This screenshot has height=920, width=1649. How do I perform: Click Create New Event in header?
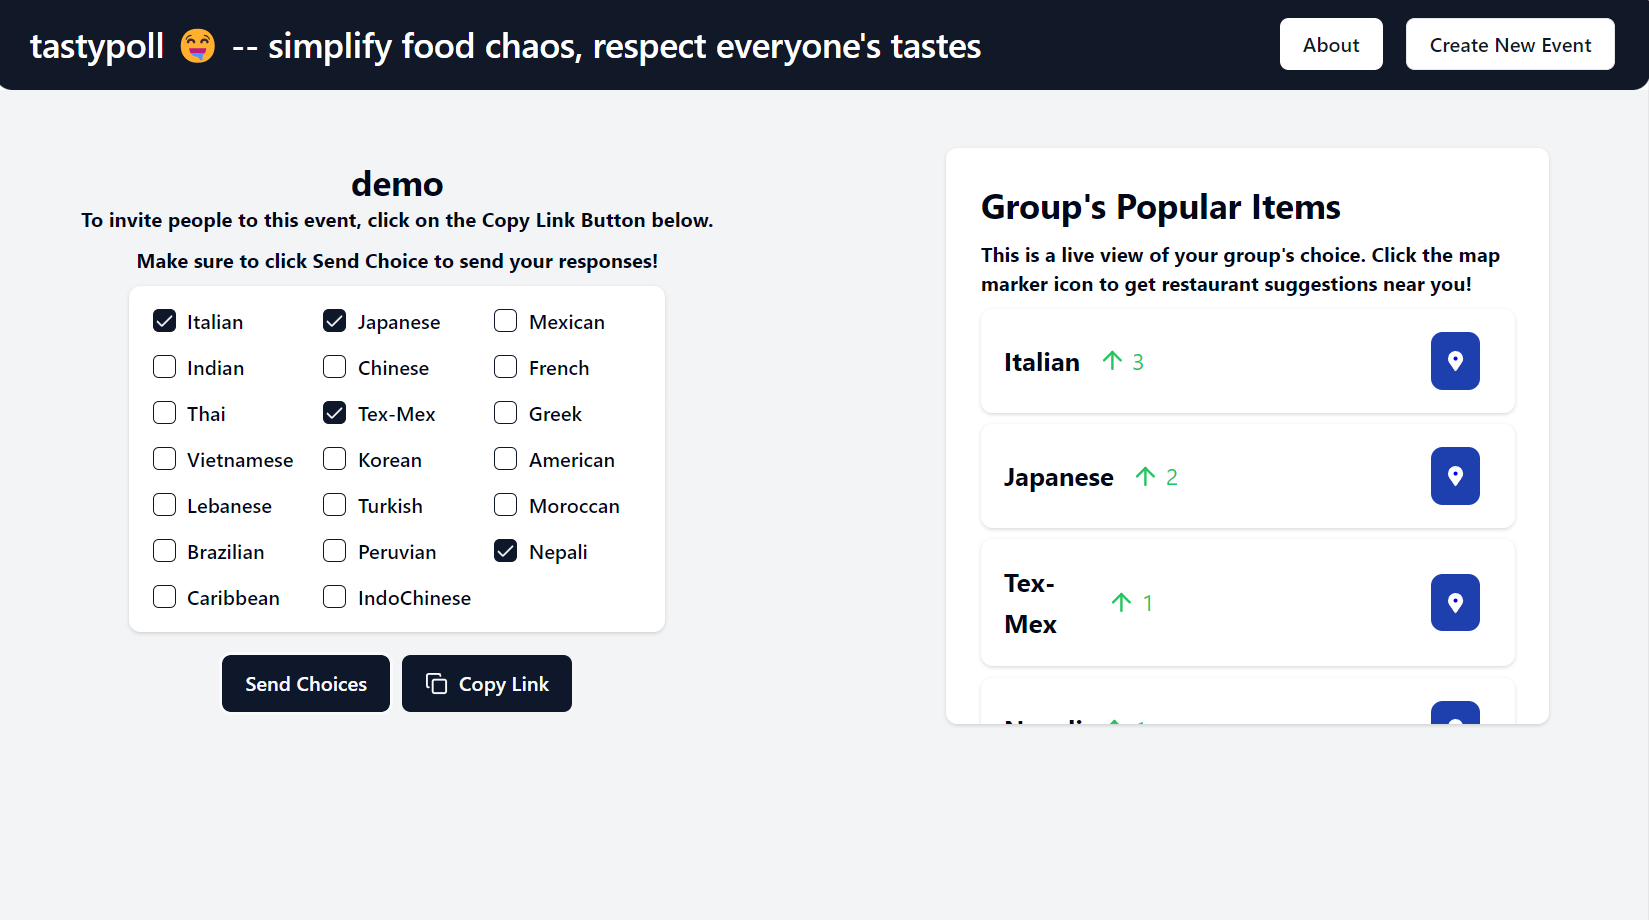[1509, 45]
